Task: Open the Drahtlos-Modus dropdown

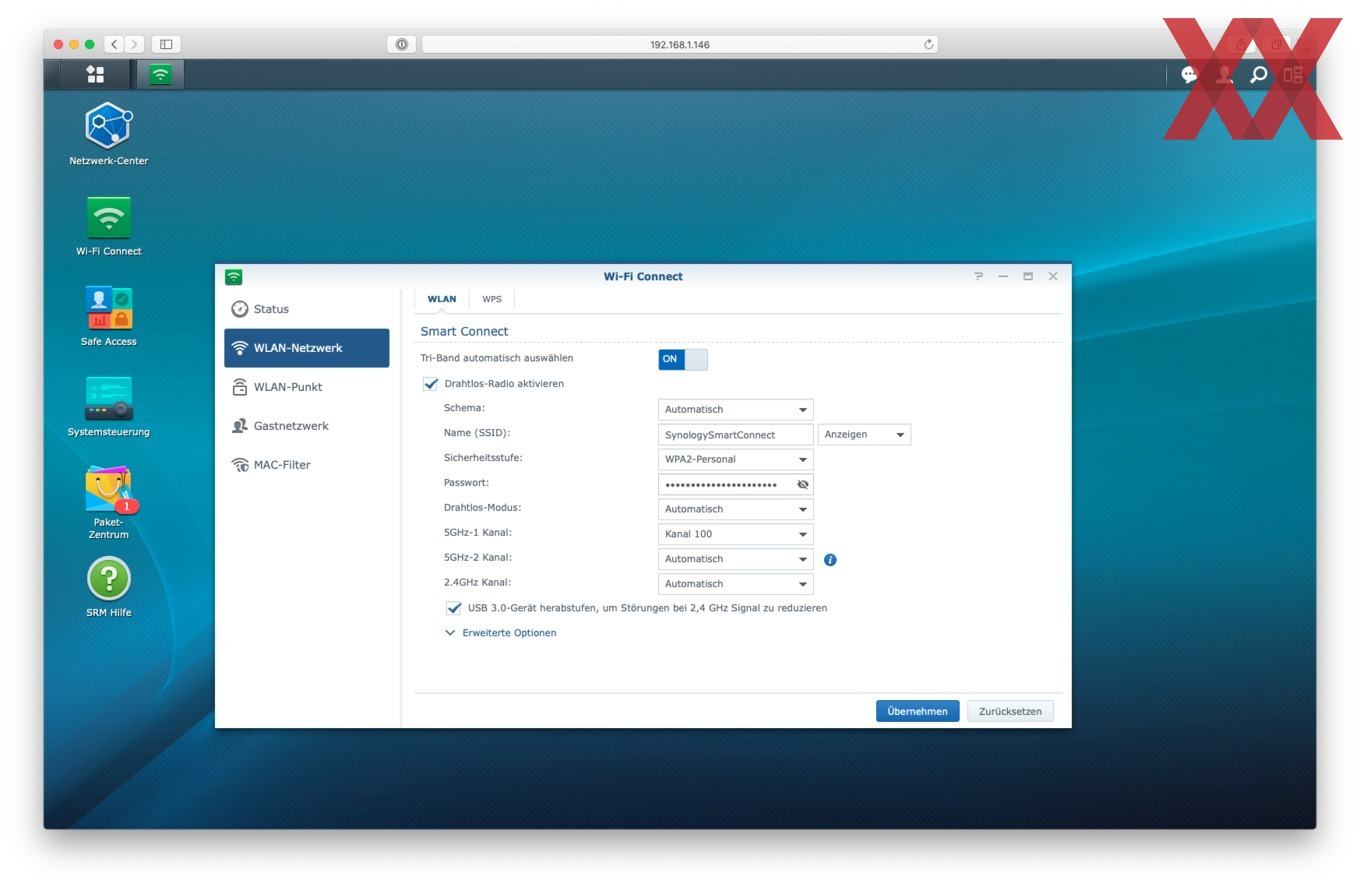Action: [735, 509]
